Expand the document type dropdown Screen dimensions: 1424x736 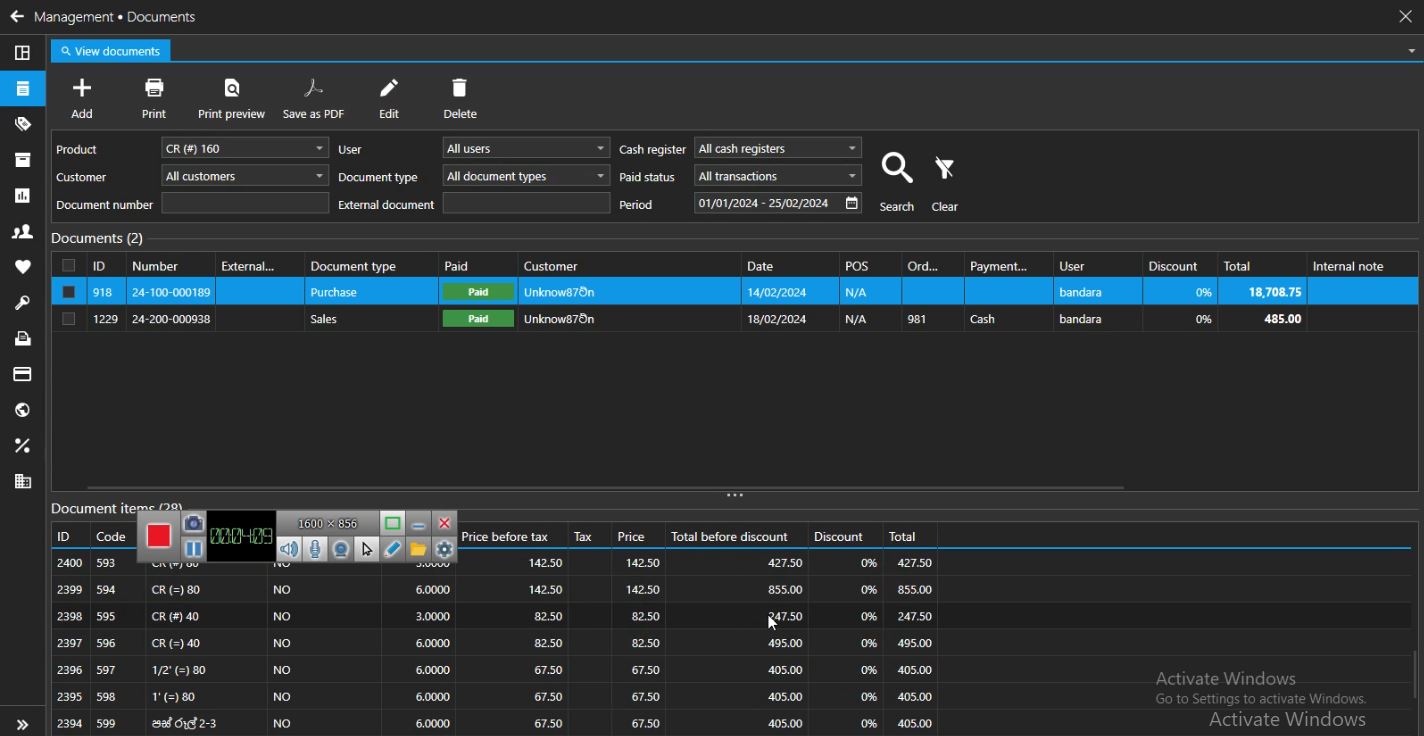[526, 177]
